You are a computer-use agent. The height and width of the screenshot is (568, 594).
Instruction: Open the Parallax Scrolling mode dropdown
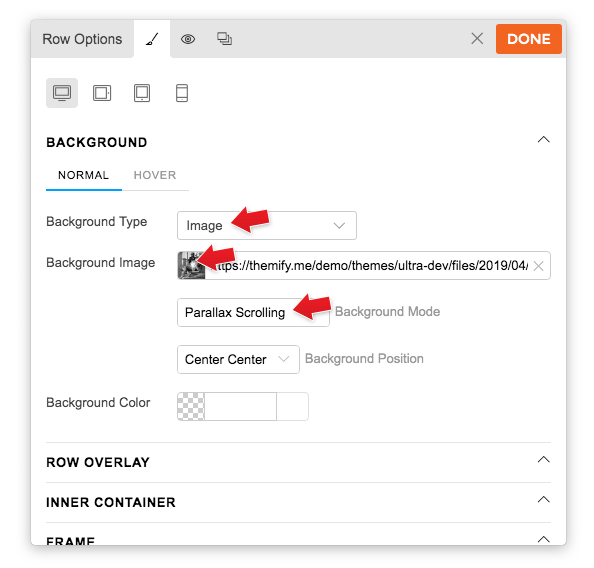pos(253,312)
